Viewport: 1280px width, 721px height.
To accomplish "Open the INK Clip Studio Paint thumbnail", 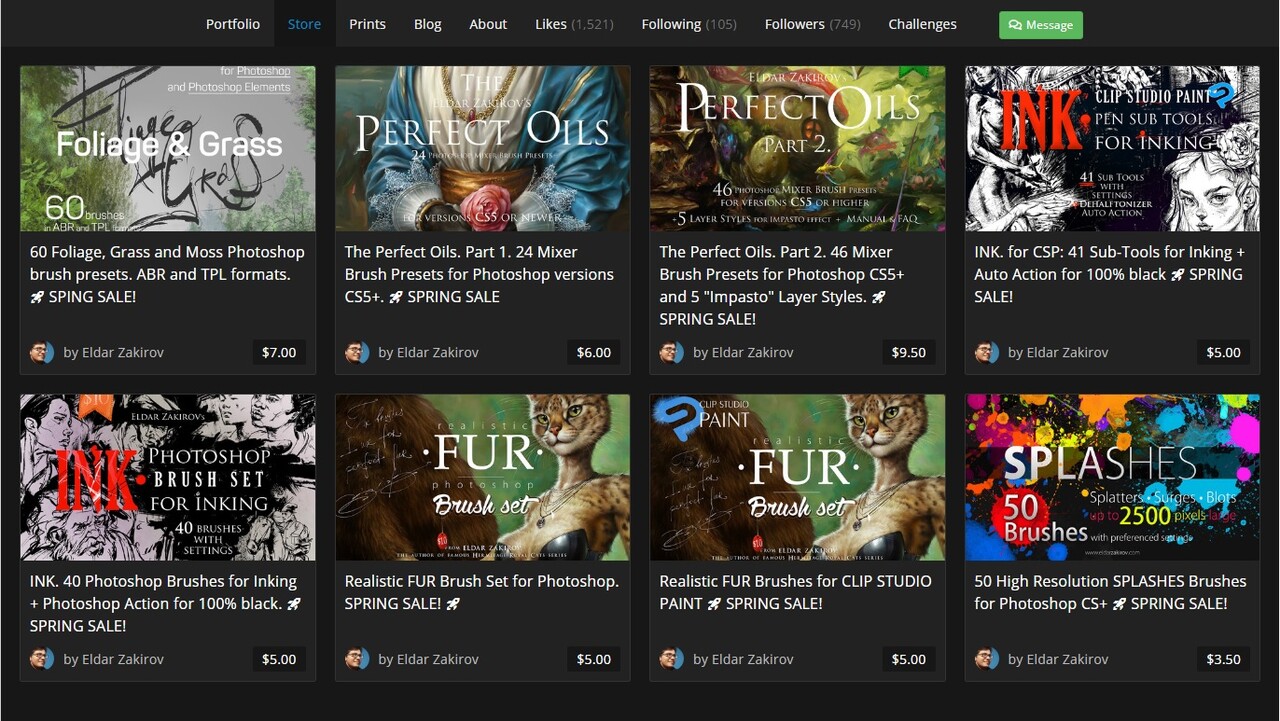I will 1113,149.
